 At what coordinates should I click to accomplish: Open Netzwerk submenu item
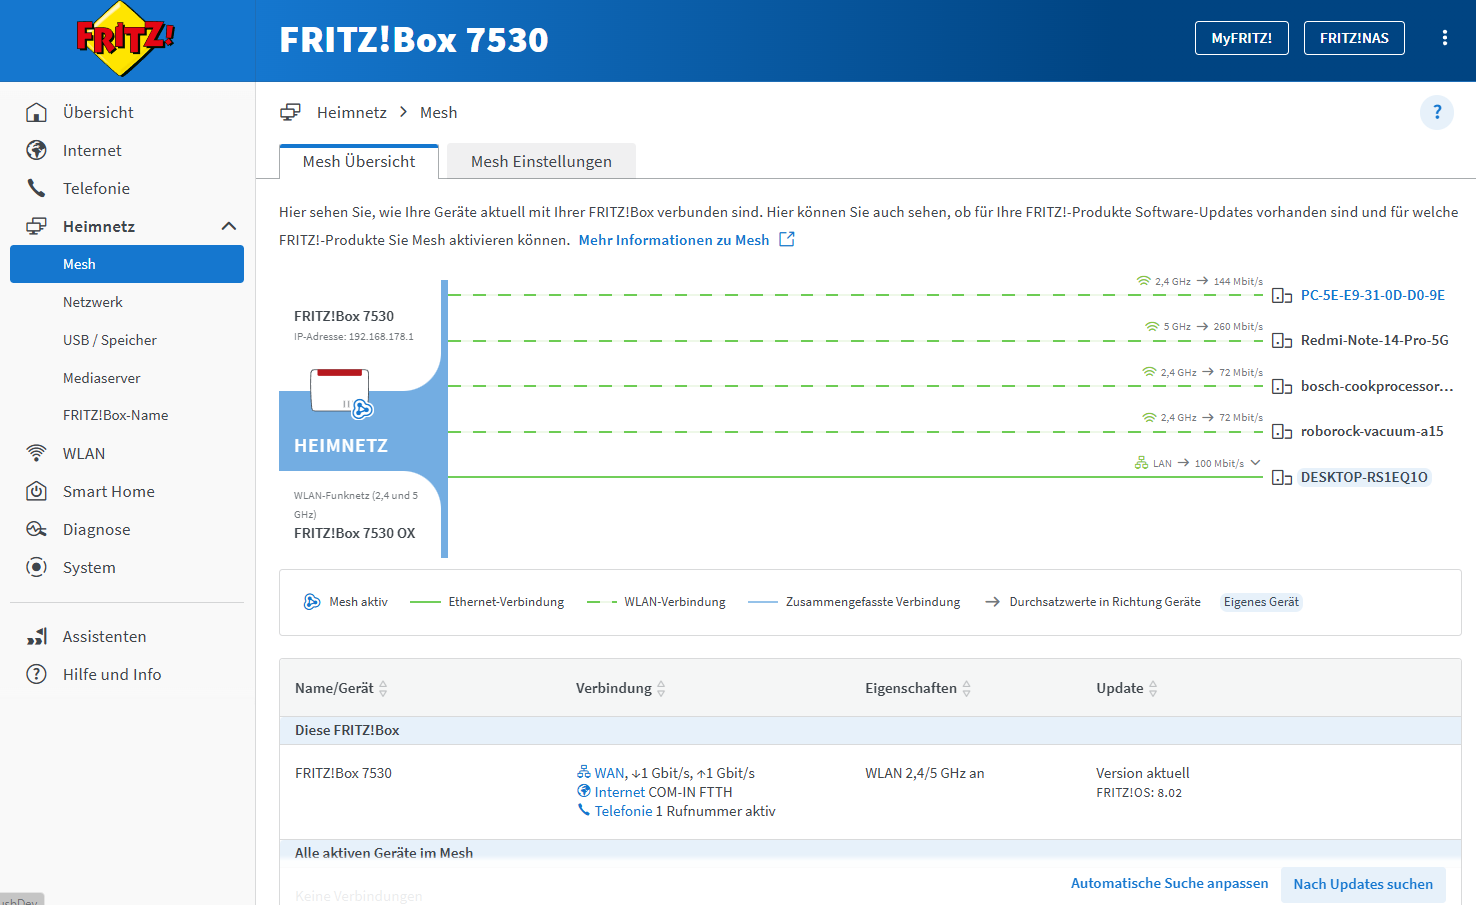click(93, 302)
